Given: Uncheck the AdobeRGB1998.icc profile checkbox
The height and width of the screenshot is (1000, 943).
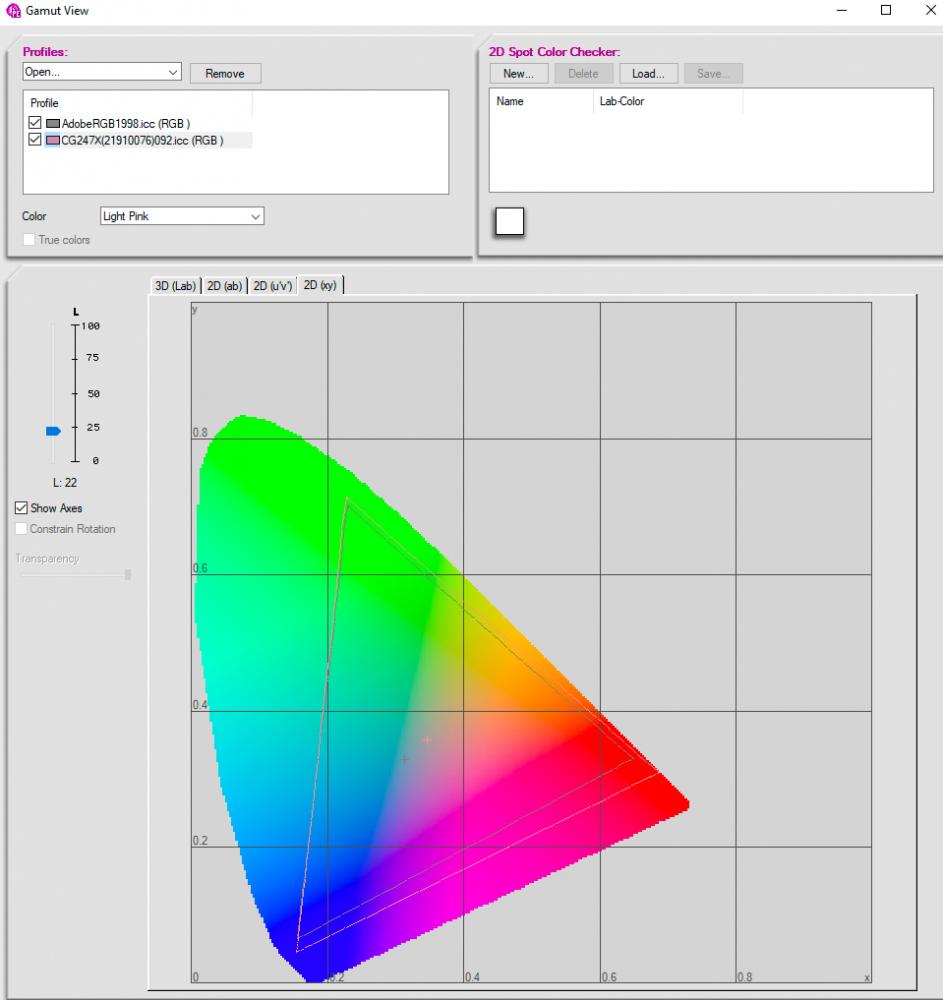Looking at the screenshot, I should click(x=35, y=122).
